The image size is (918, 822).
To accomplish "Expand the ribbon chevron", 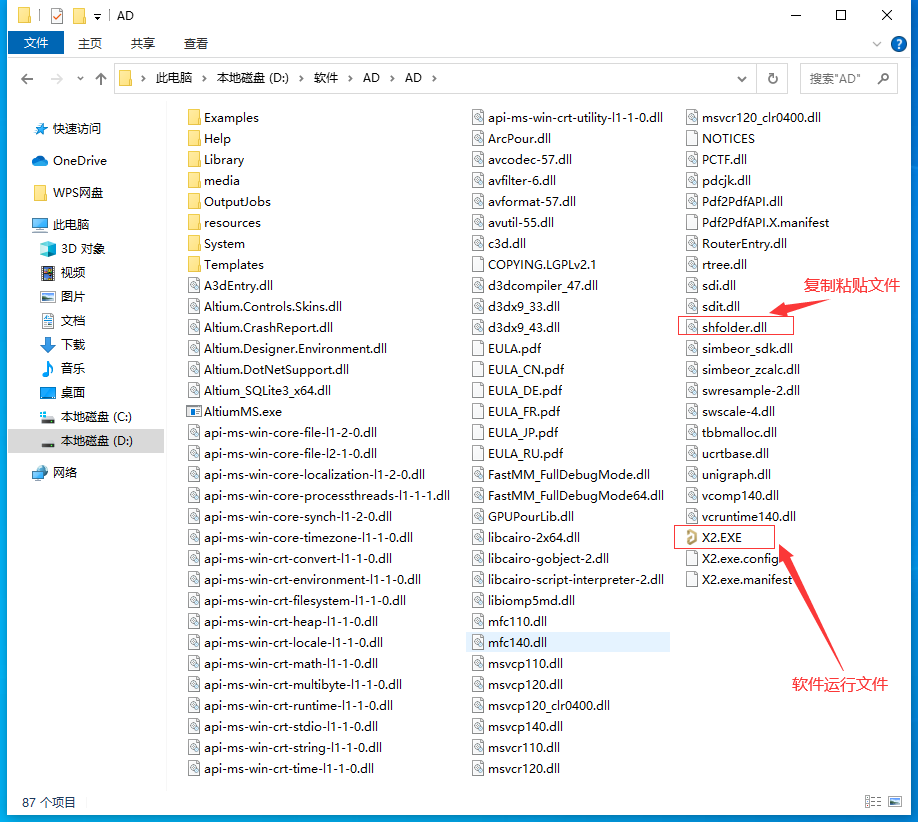I will click(876, 44).
